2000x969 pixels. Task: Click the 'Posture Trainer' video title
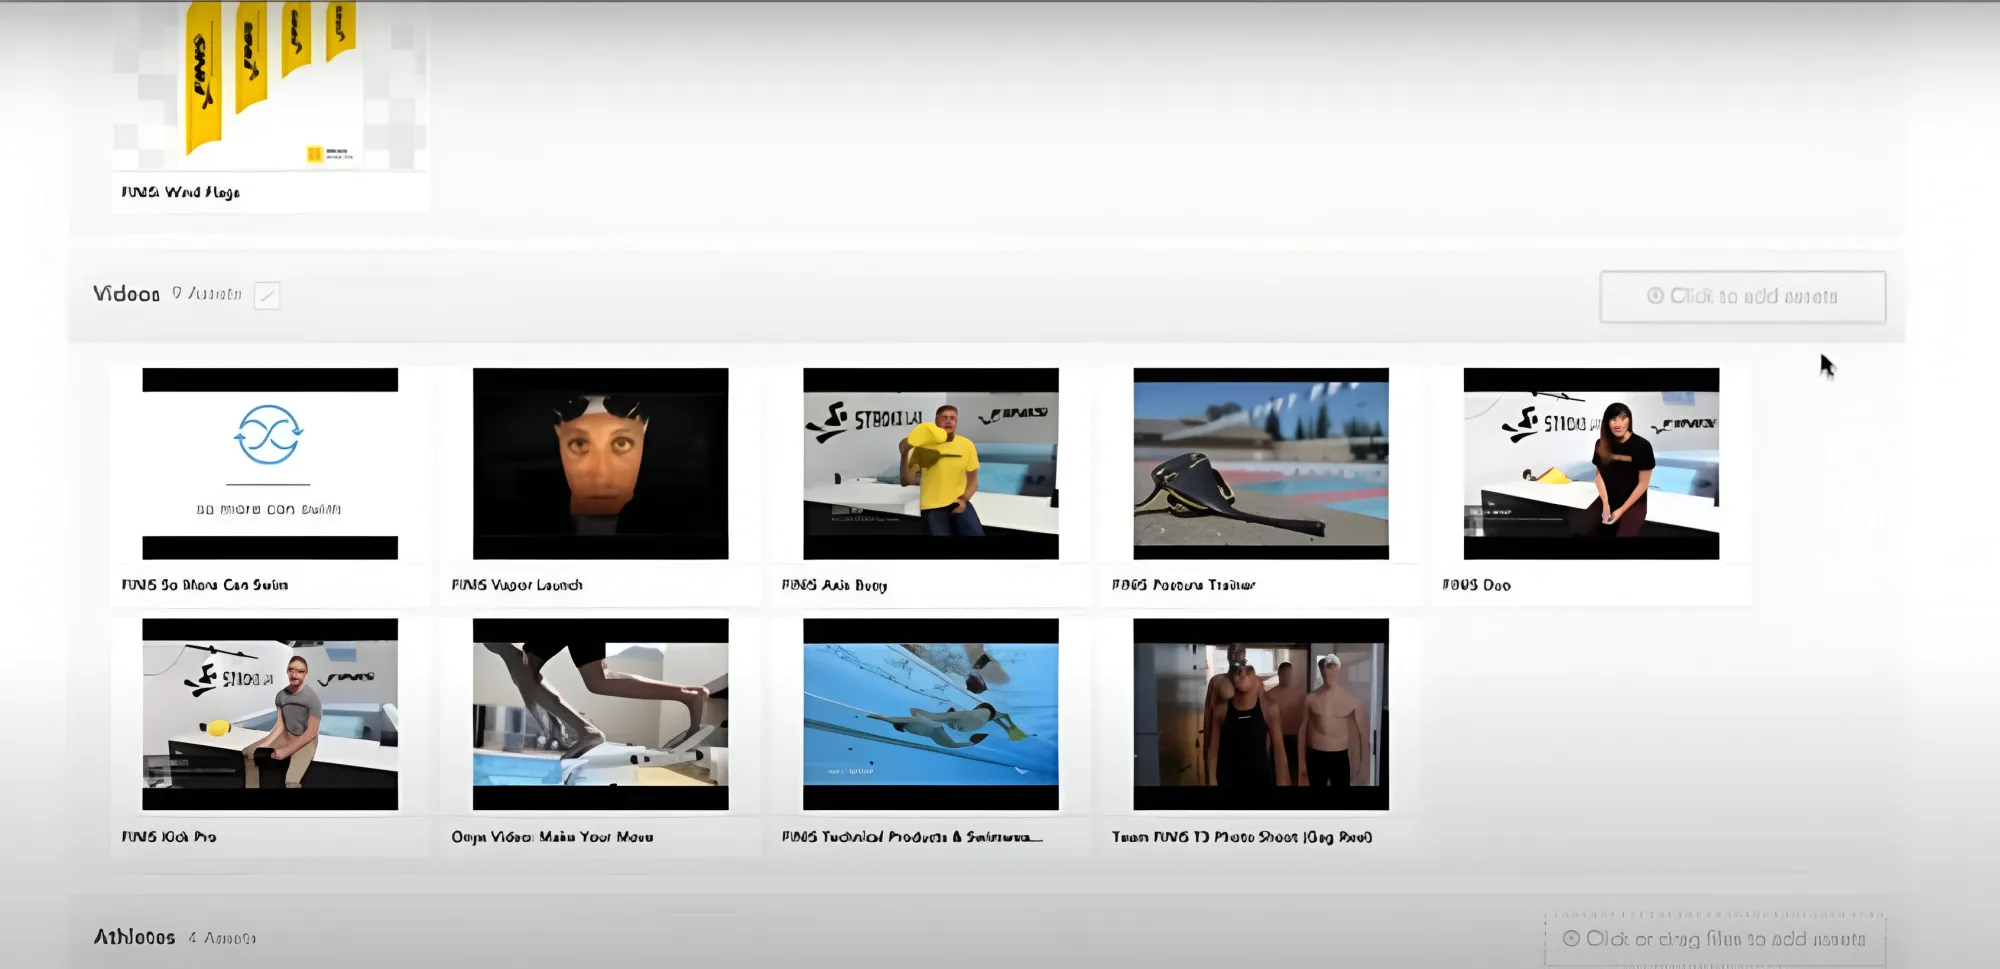click(1183, 585)
